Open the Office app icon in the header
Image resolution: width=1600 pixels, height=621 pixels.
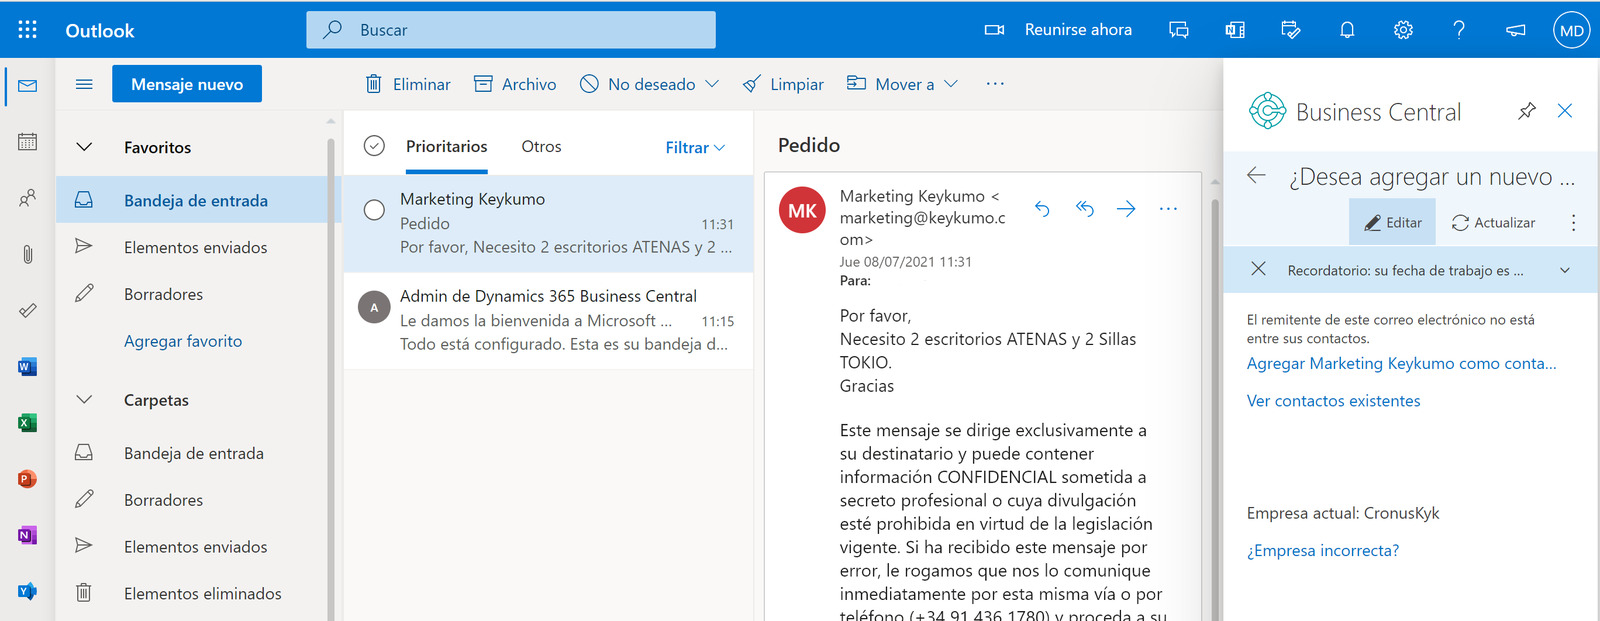tap(1235, 30)
